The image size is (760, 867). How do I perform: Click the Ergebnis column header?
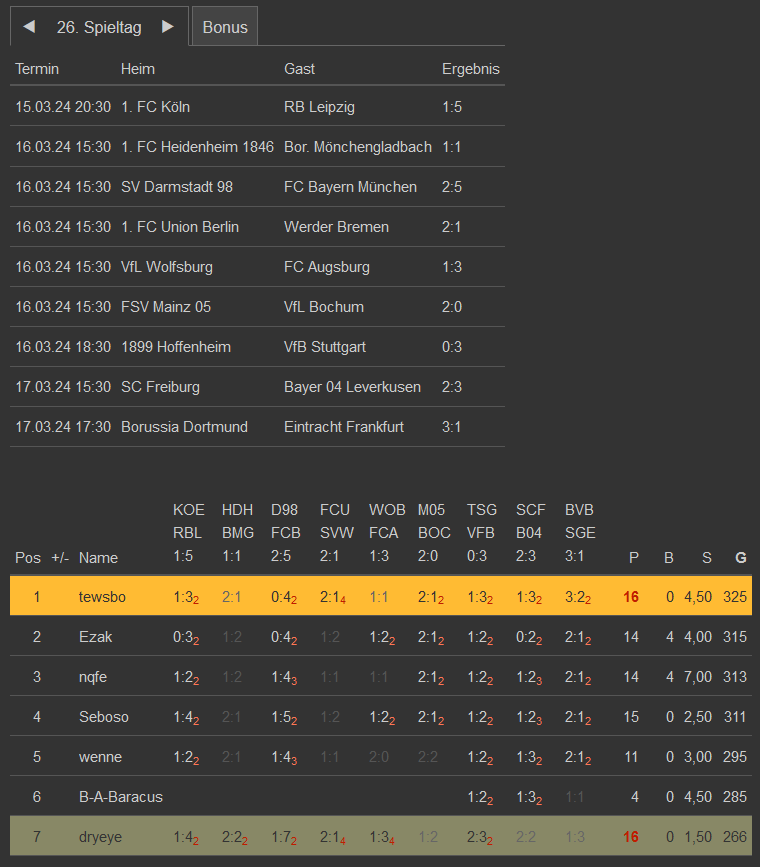[x=470, y=69]
